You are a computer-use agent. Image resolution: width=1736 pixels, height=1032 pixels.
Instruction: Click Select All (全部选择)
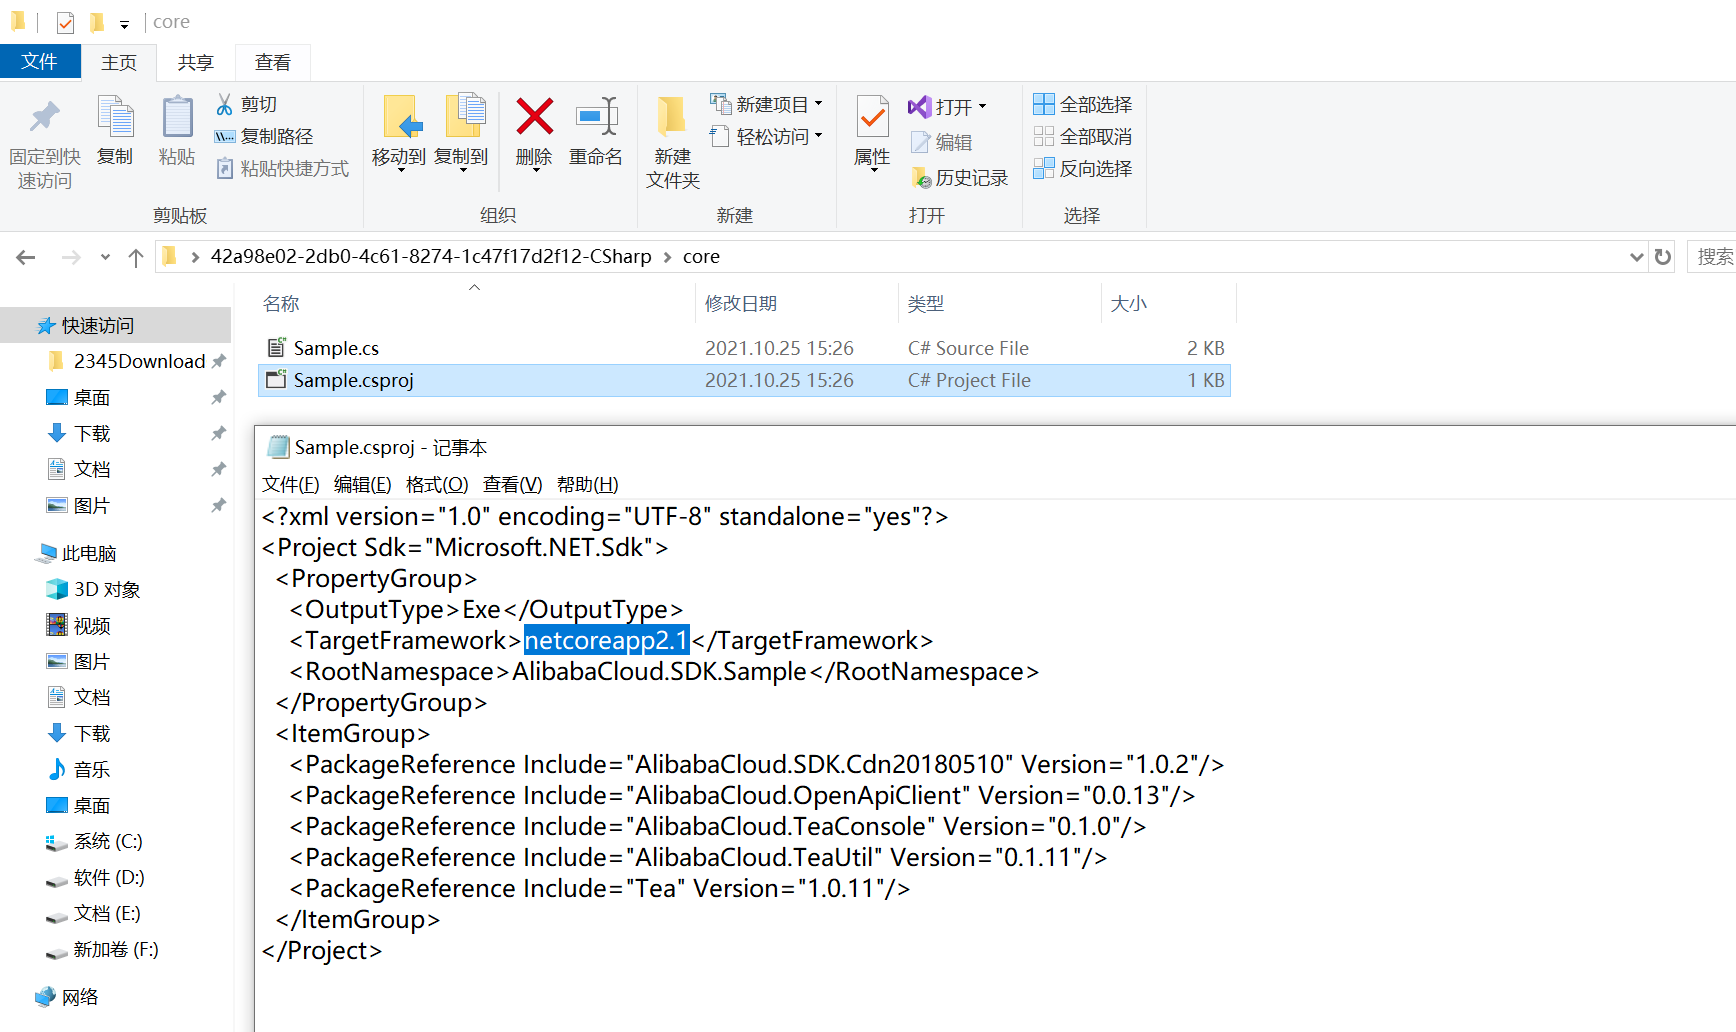pos(1083,104)
